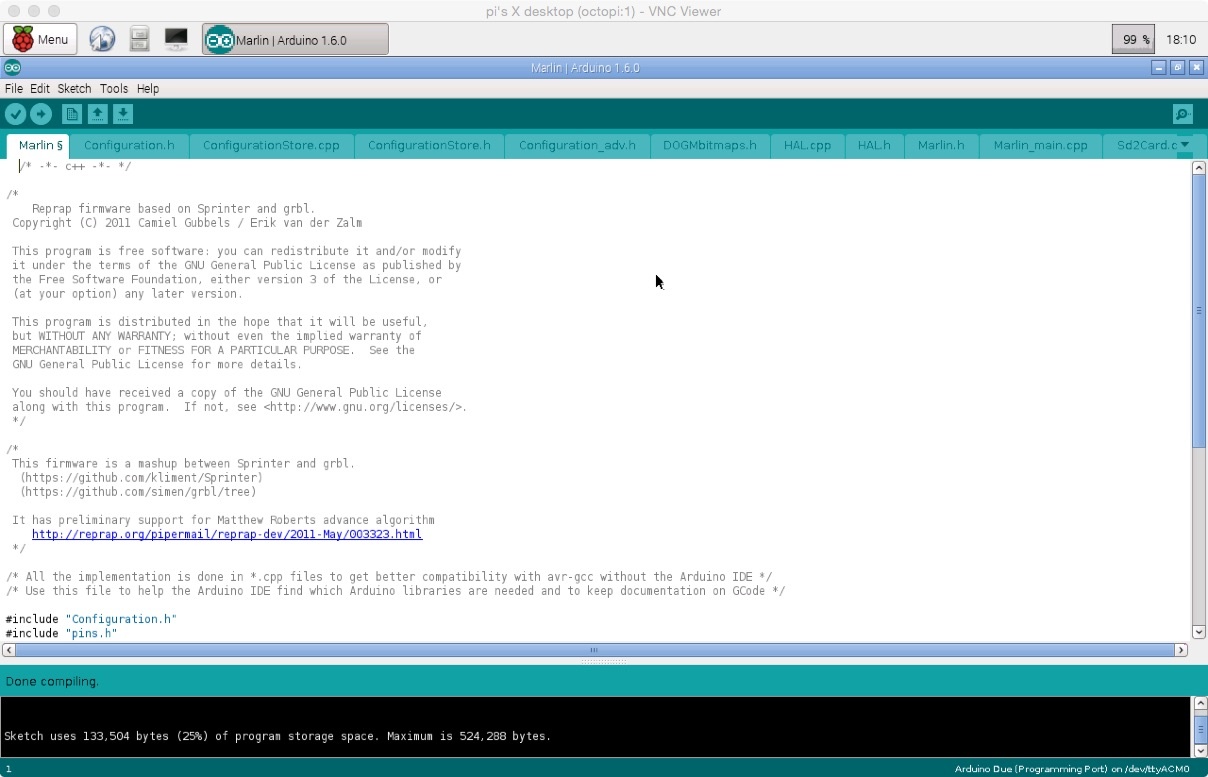
Task: Open the File menu
Action: coord(14,89)
